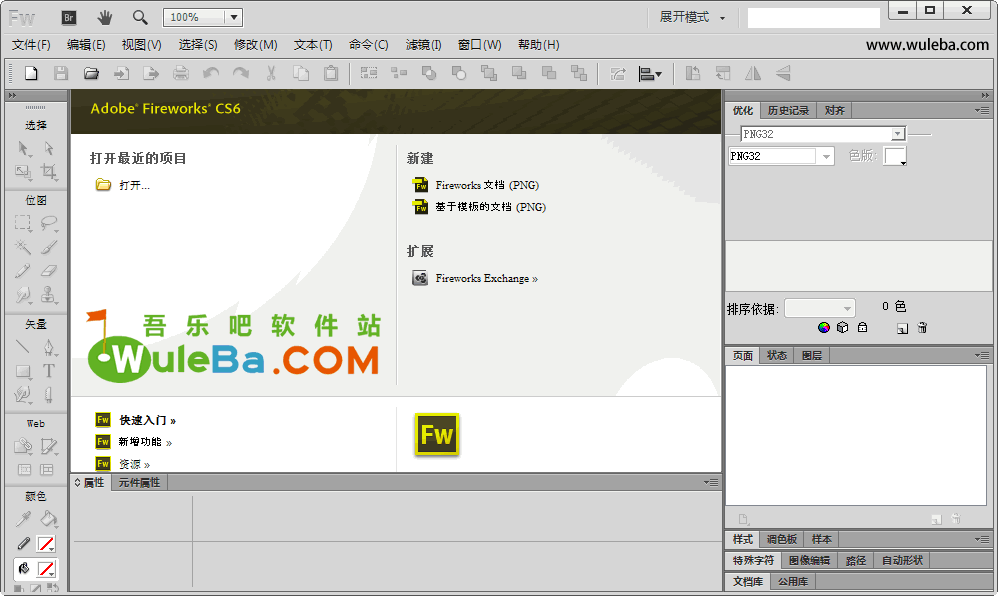
Task: Select the Pencil tool
Action: tap(23, 271)
